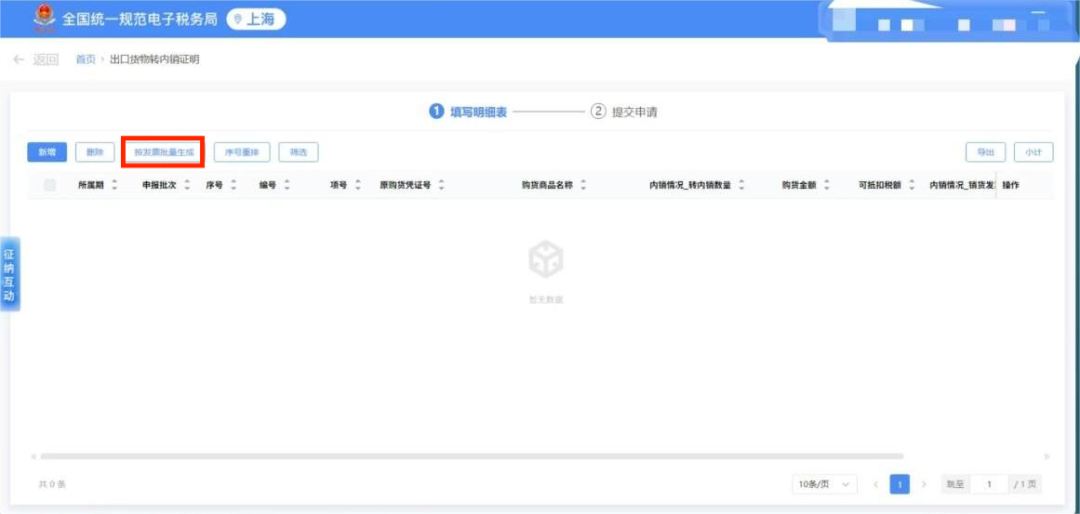Click the 首页 breadcrumb link
This screenshot has width=1080, height=514.
pyautogui.click(x=85, y=60)
